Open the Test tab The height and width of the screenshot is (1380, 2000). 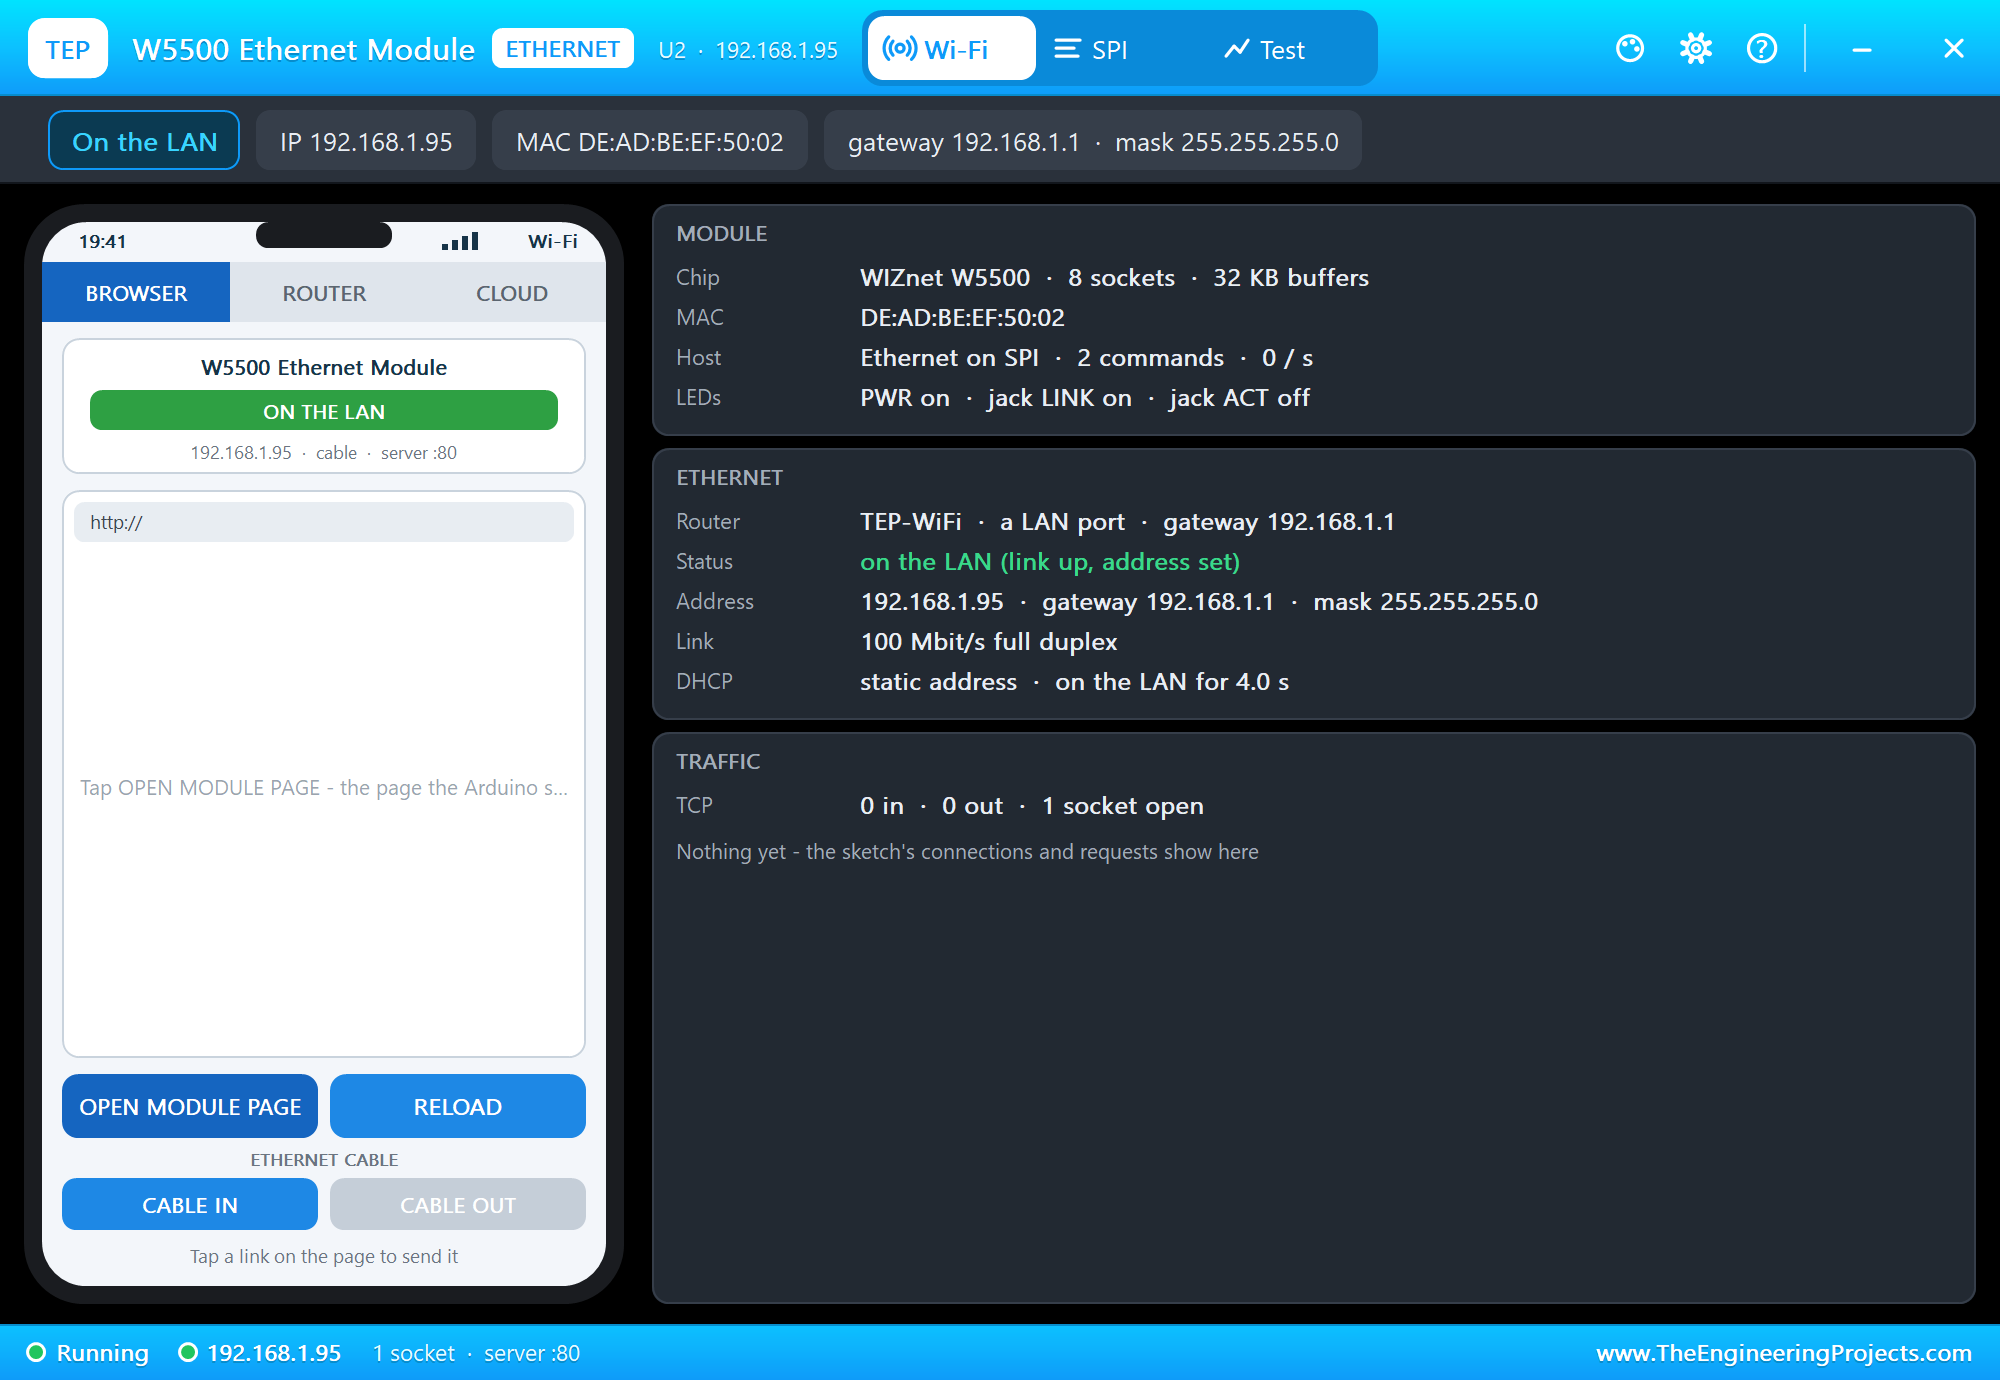tap(1265, 49)
